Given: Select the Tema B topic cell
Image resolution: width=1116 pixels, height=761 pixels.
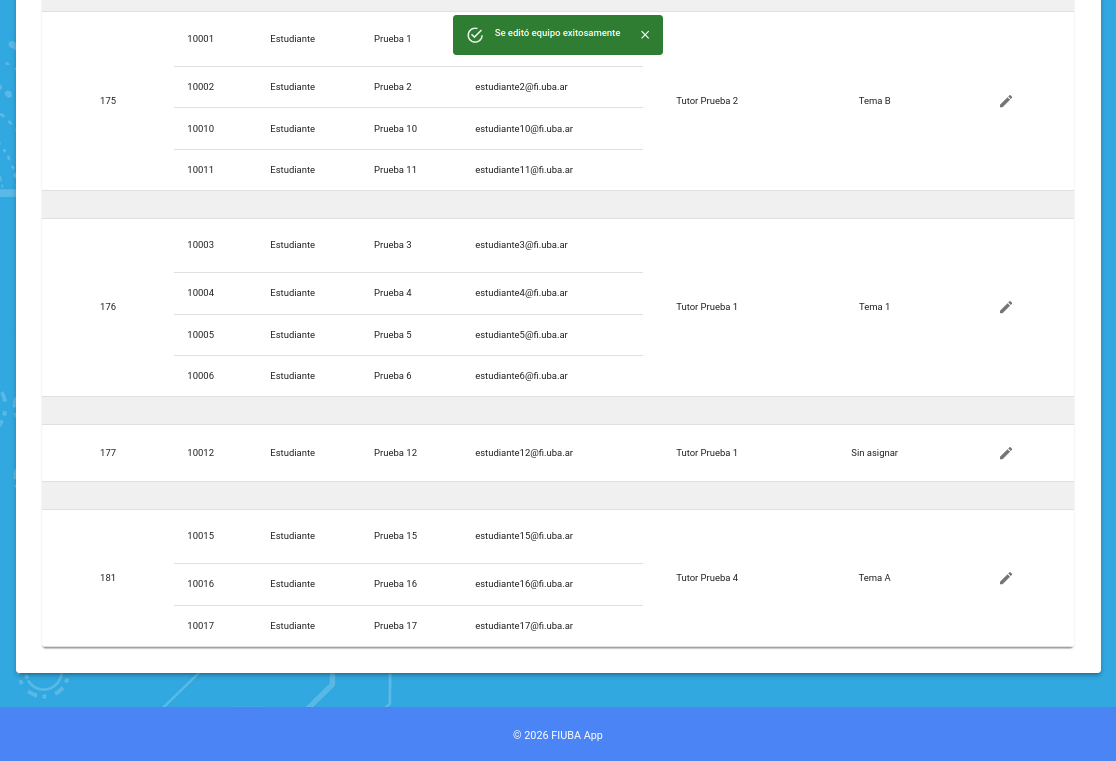Looking at the screenshot, I should coord(874,101).
